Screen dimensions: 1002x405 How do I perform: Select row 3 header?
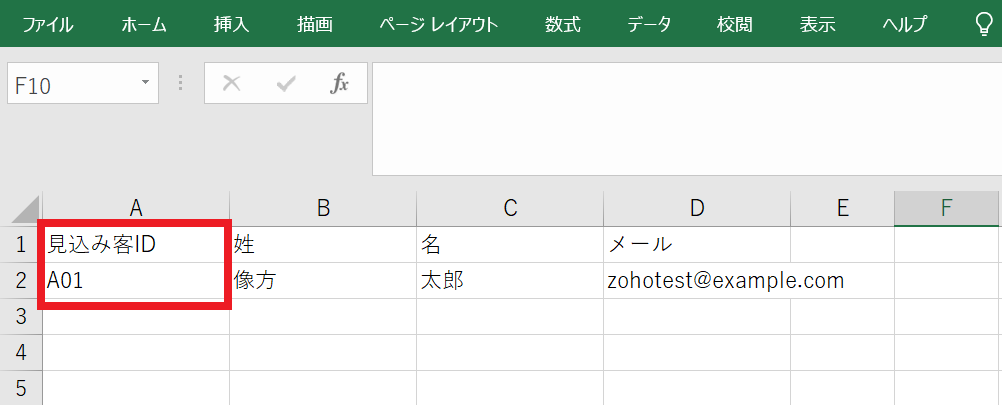[x=21, y=316]
